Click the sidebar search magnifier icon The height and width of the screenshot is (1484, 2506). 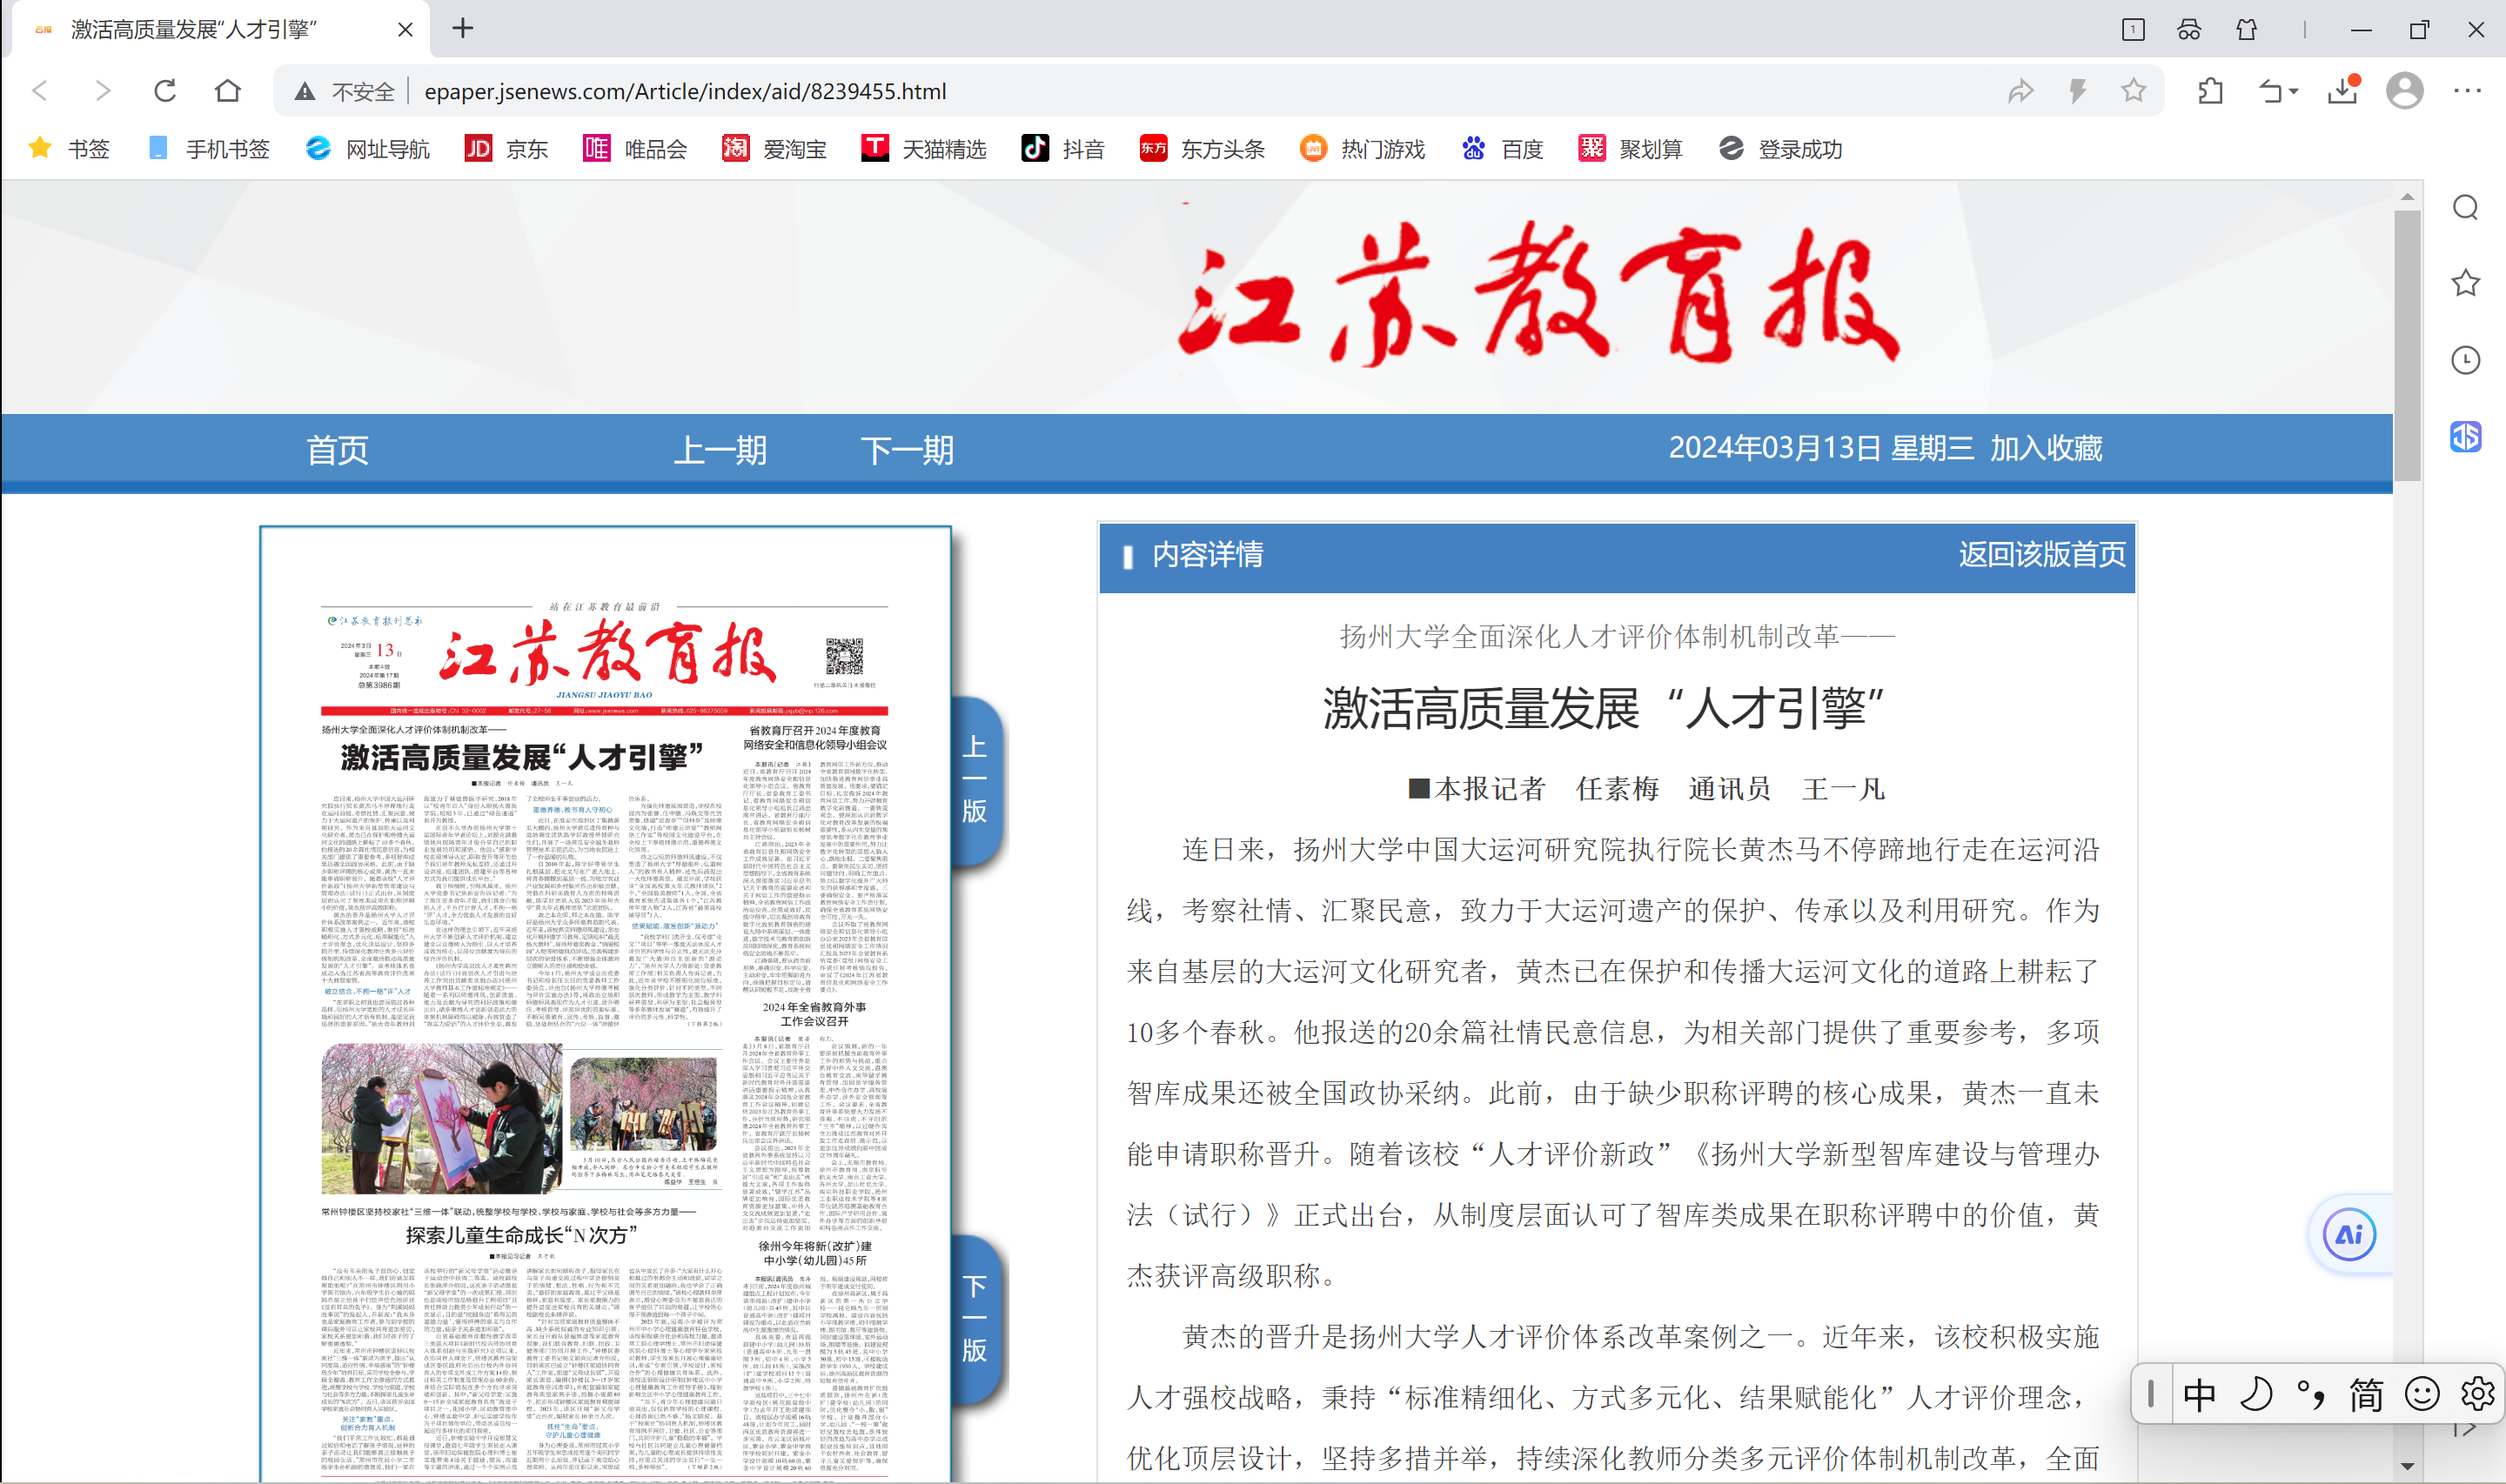[2465, 208]
